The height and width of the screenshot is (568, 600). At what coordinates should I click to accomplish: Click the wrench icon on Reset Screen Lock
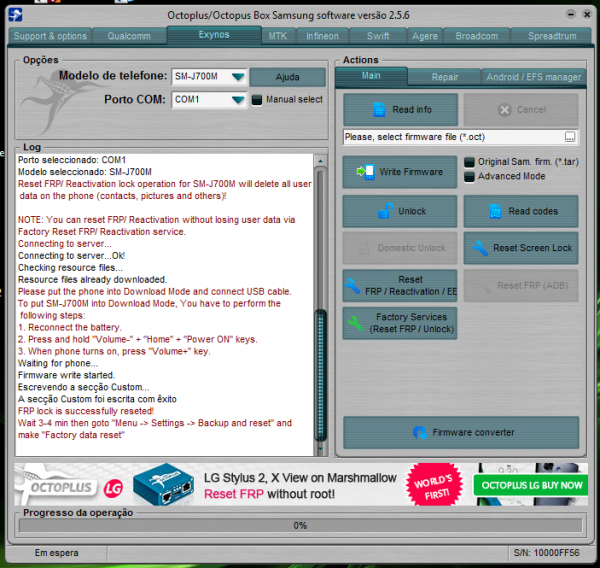[x=480, y=248]
